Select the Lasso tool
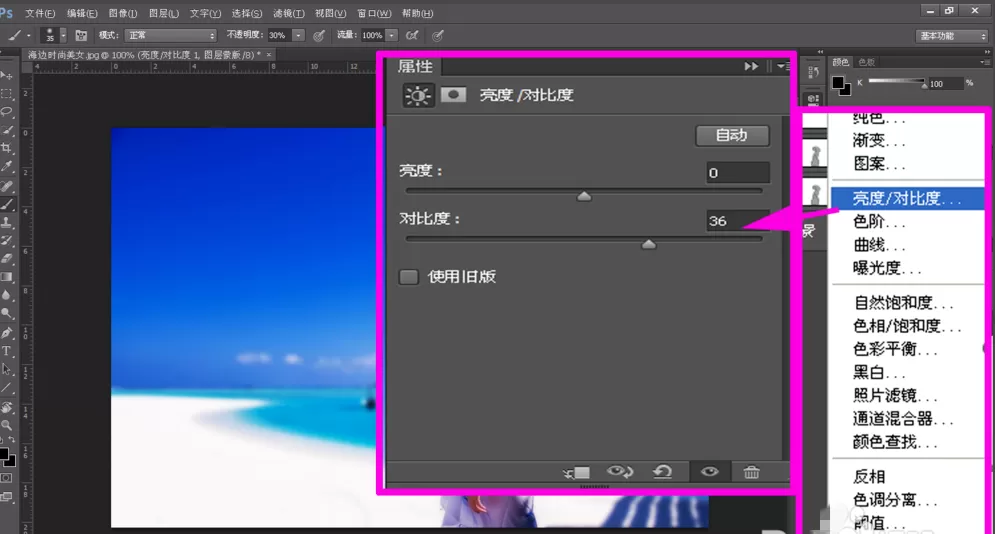The width and height of the screenshot is (995, 534). [x=7, y=112]
